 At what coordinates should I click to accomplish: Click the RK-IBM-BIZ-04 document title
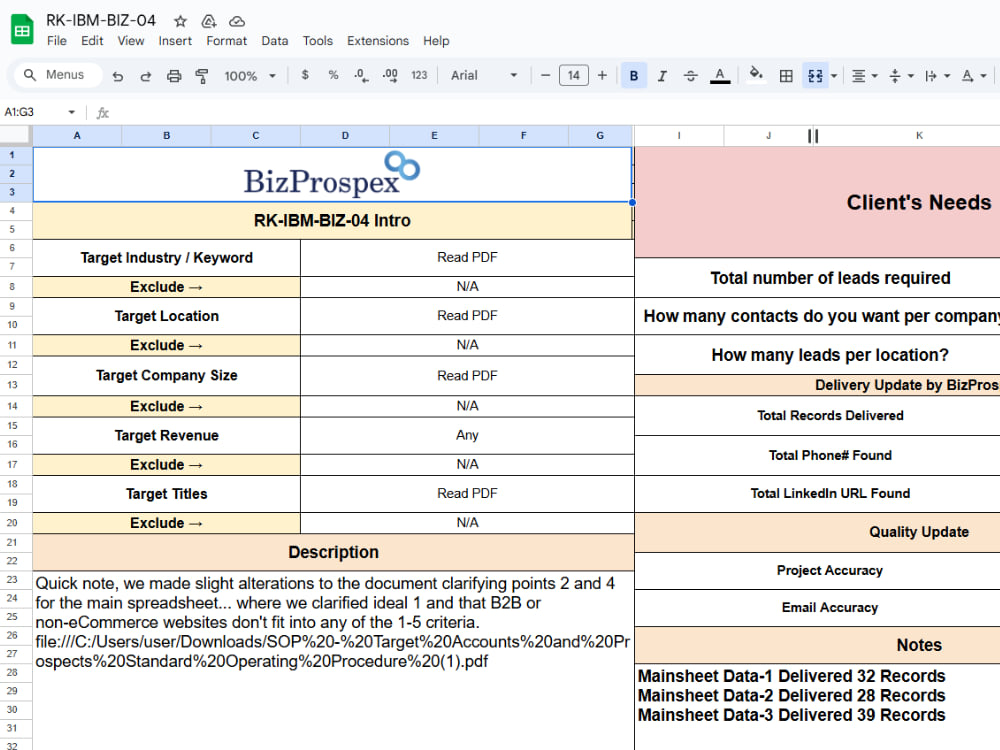101,20
